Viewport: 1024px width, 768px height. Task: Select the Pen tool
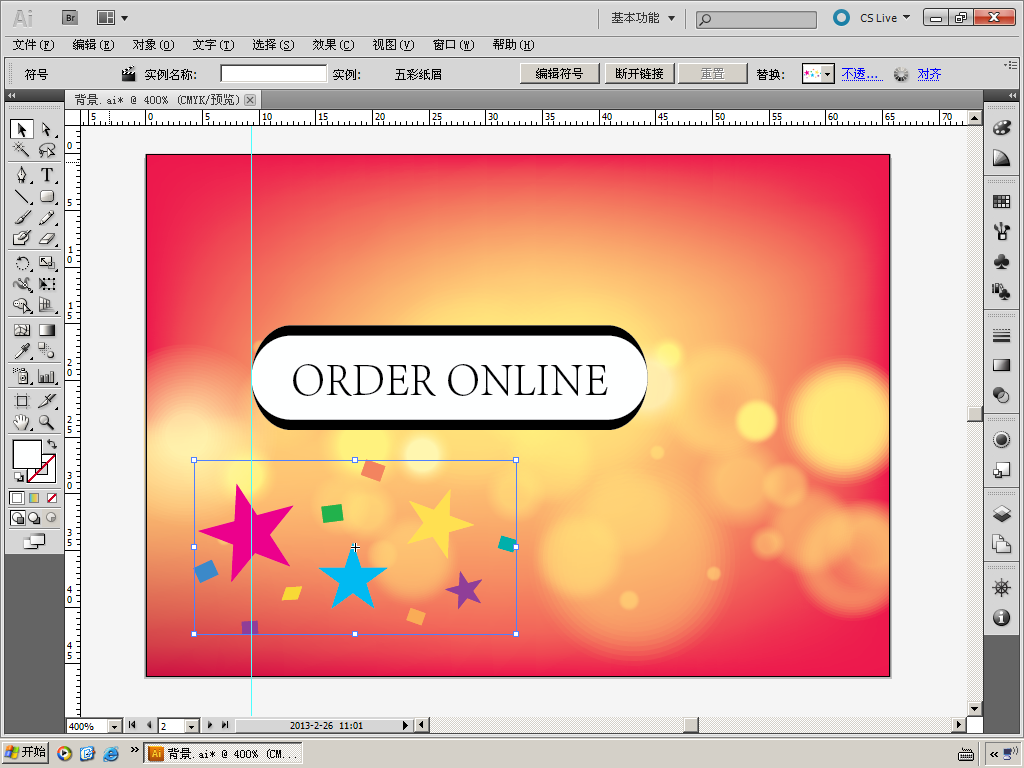tap(22, 175)
